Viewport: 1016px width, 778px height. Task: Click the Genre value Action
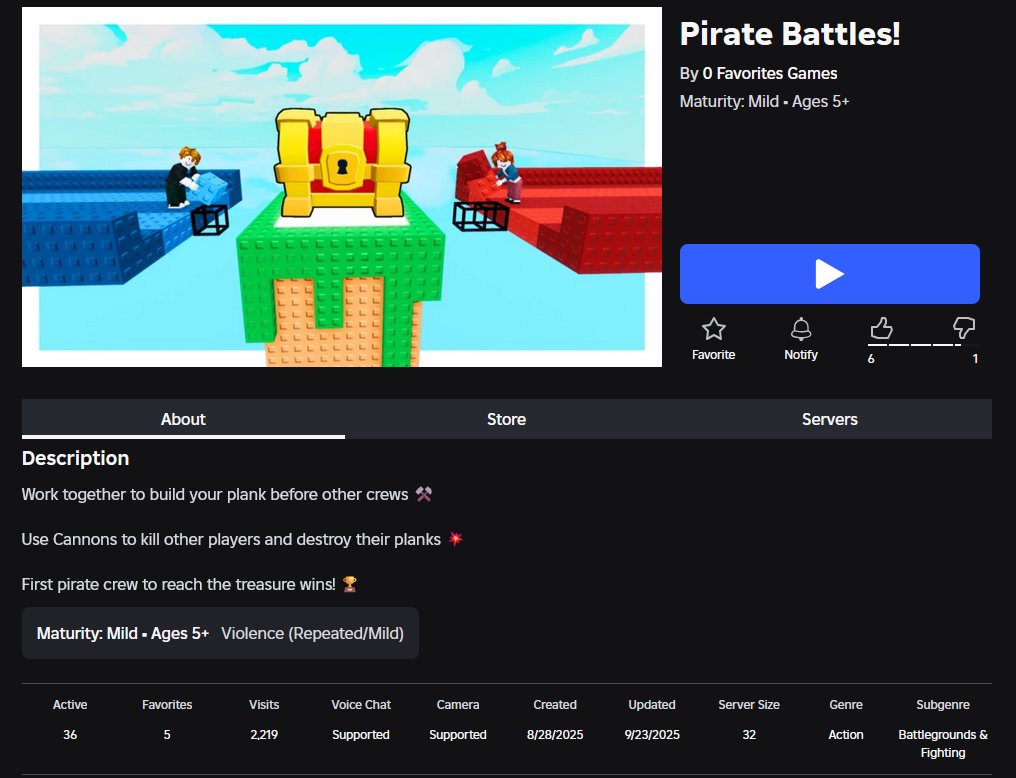(846, 735)
